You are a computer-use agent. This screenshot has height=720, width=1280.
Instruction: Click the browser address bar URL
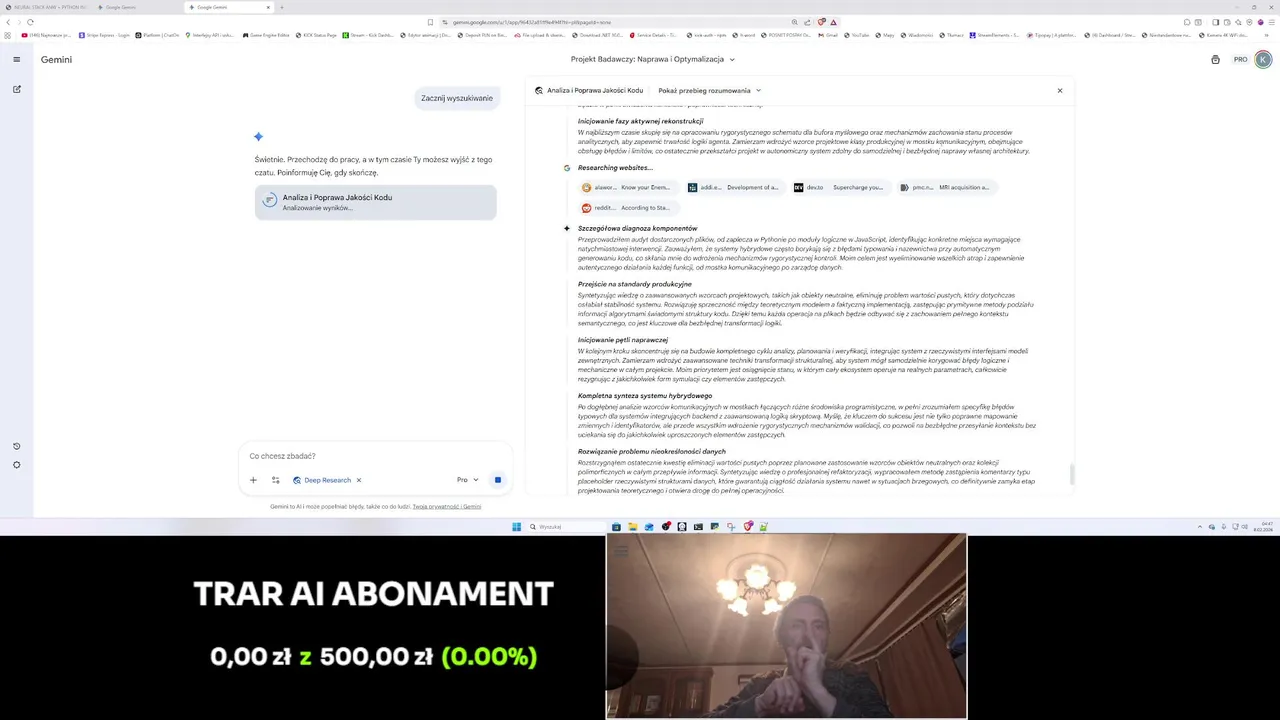531,22
